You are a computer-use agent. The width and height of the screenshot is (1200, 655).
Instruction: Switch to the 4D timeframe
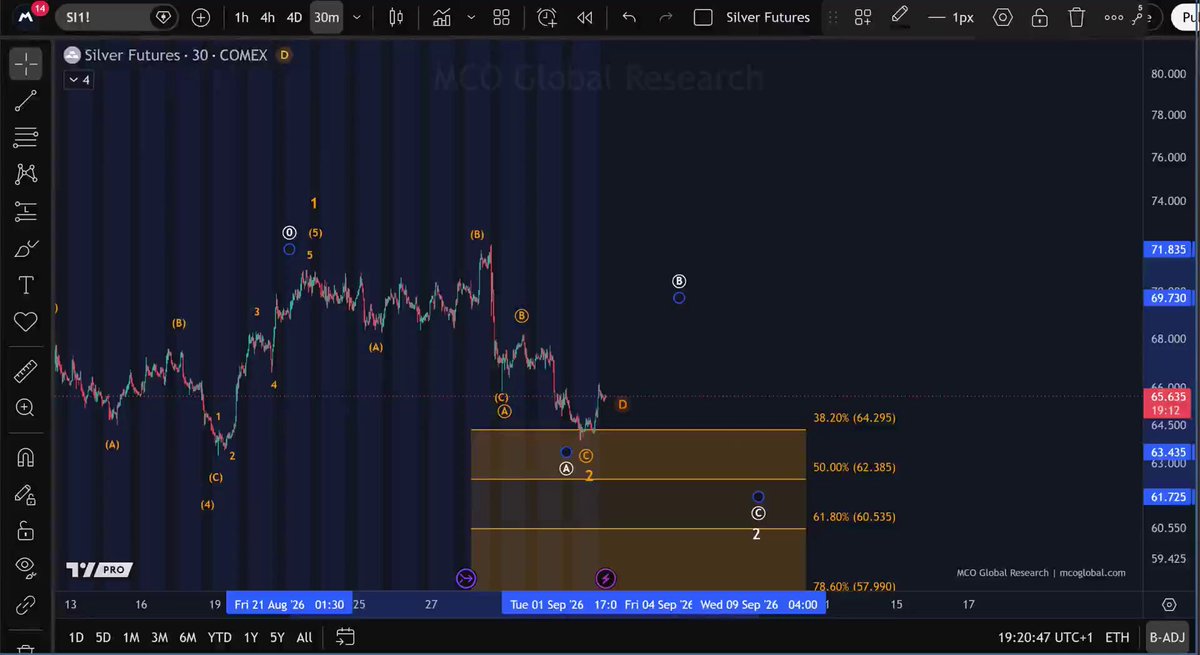(294, 17)
